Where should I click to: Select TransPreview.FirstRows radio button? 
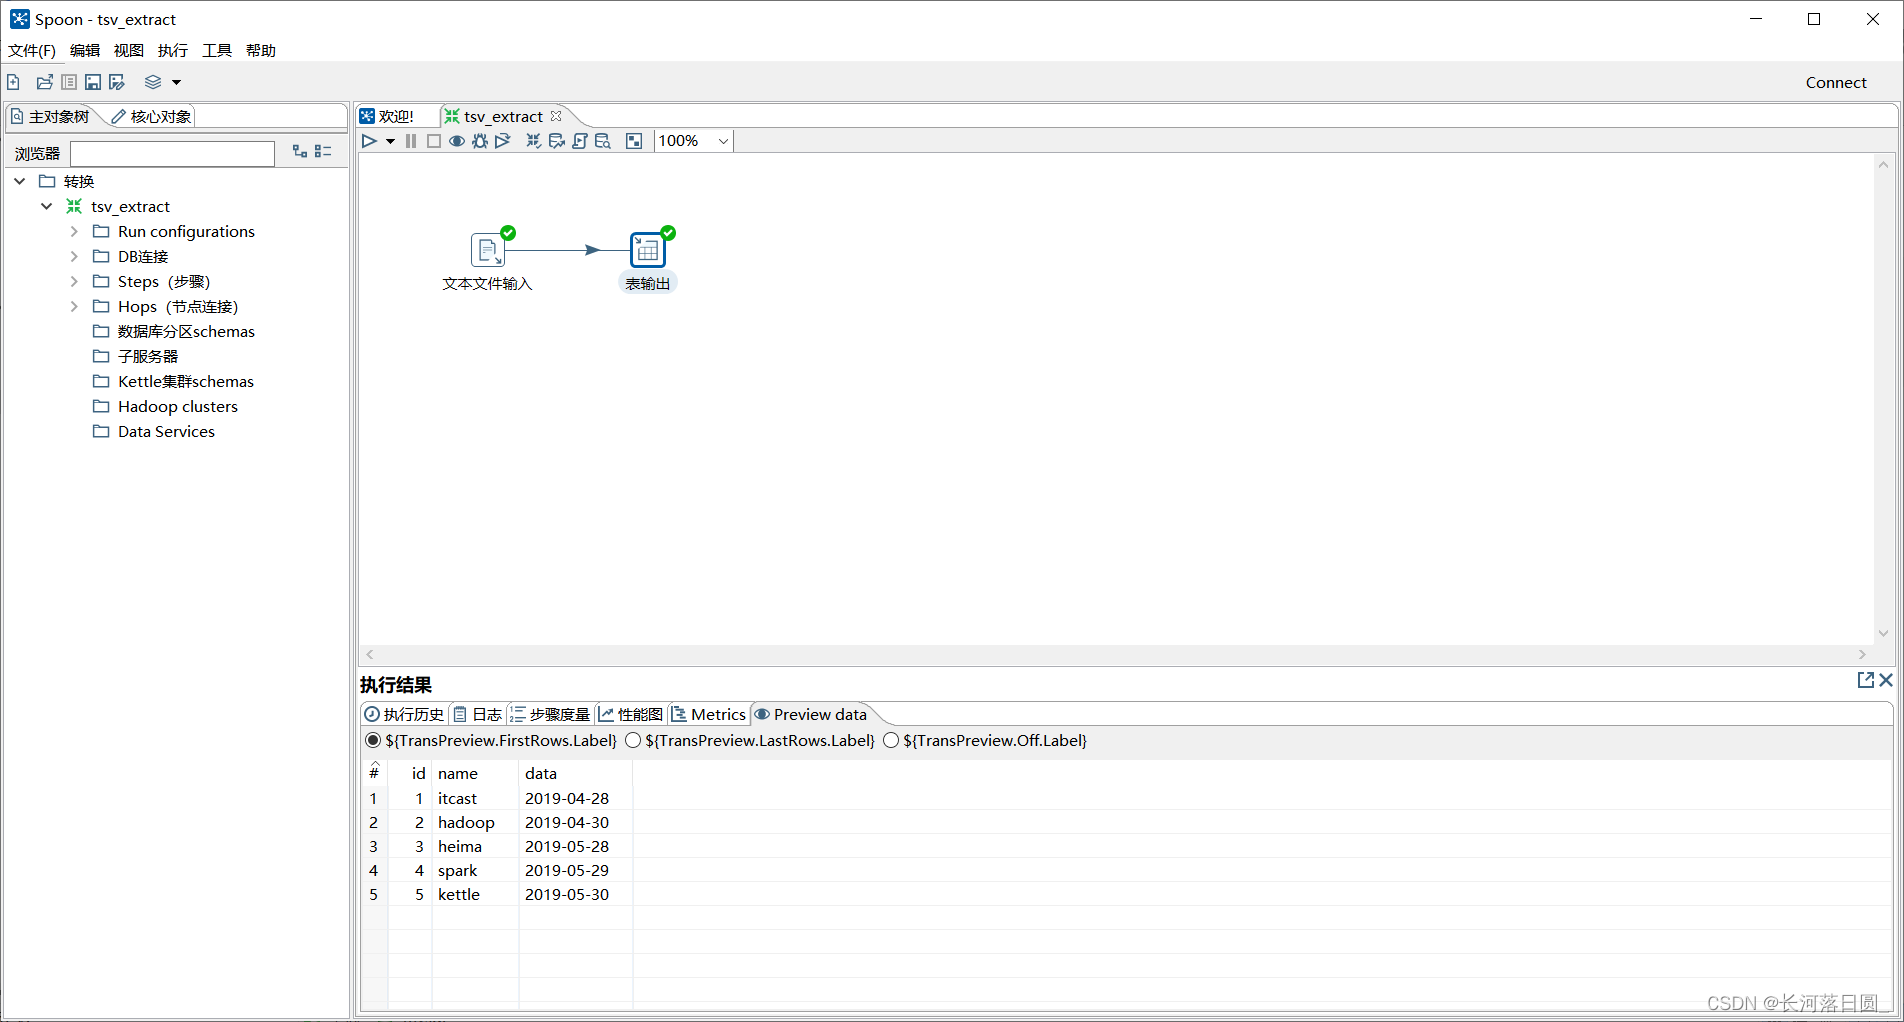(x=373, y=740)
